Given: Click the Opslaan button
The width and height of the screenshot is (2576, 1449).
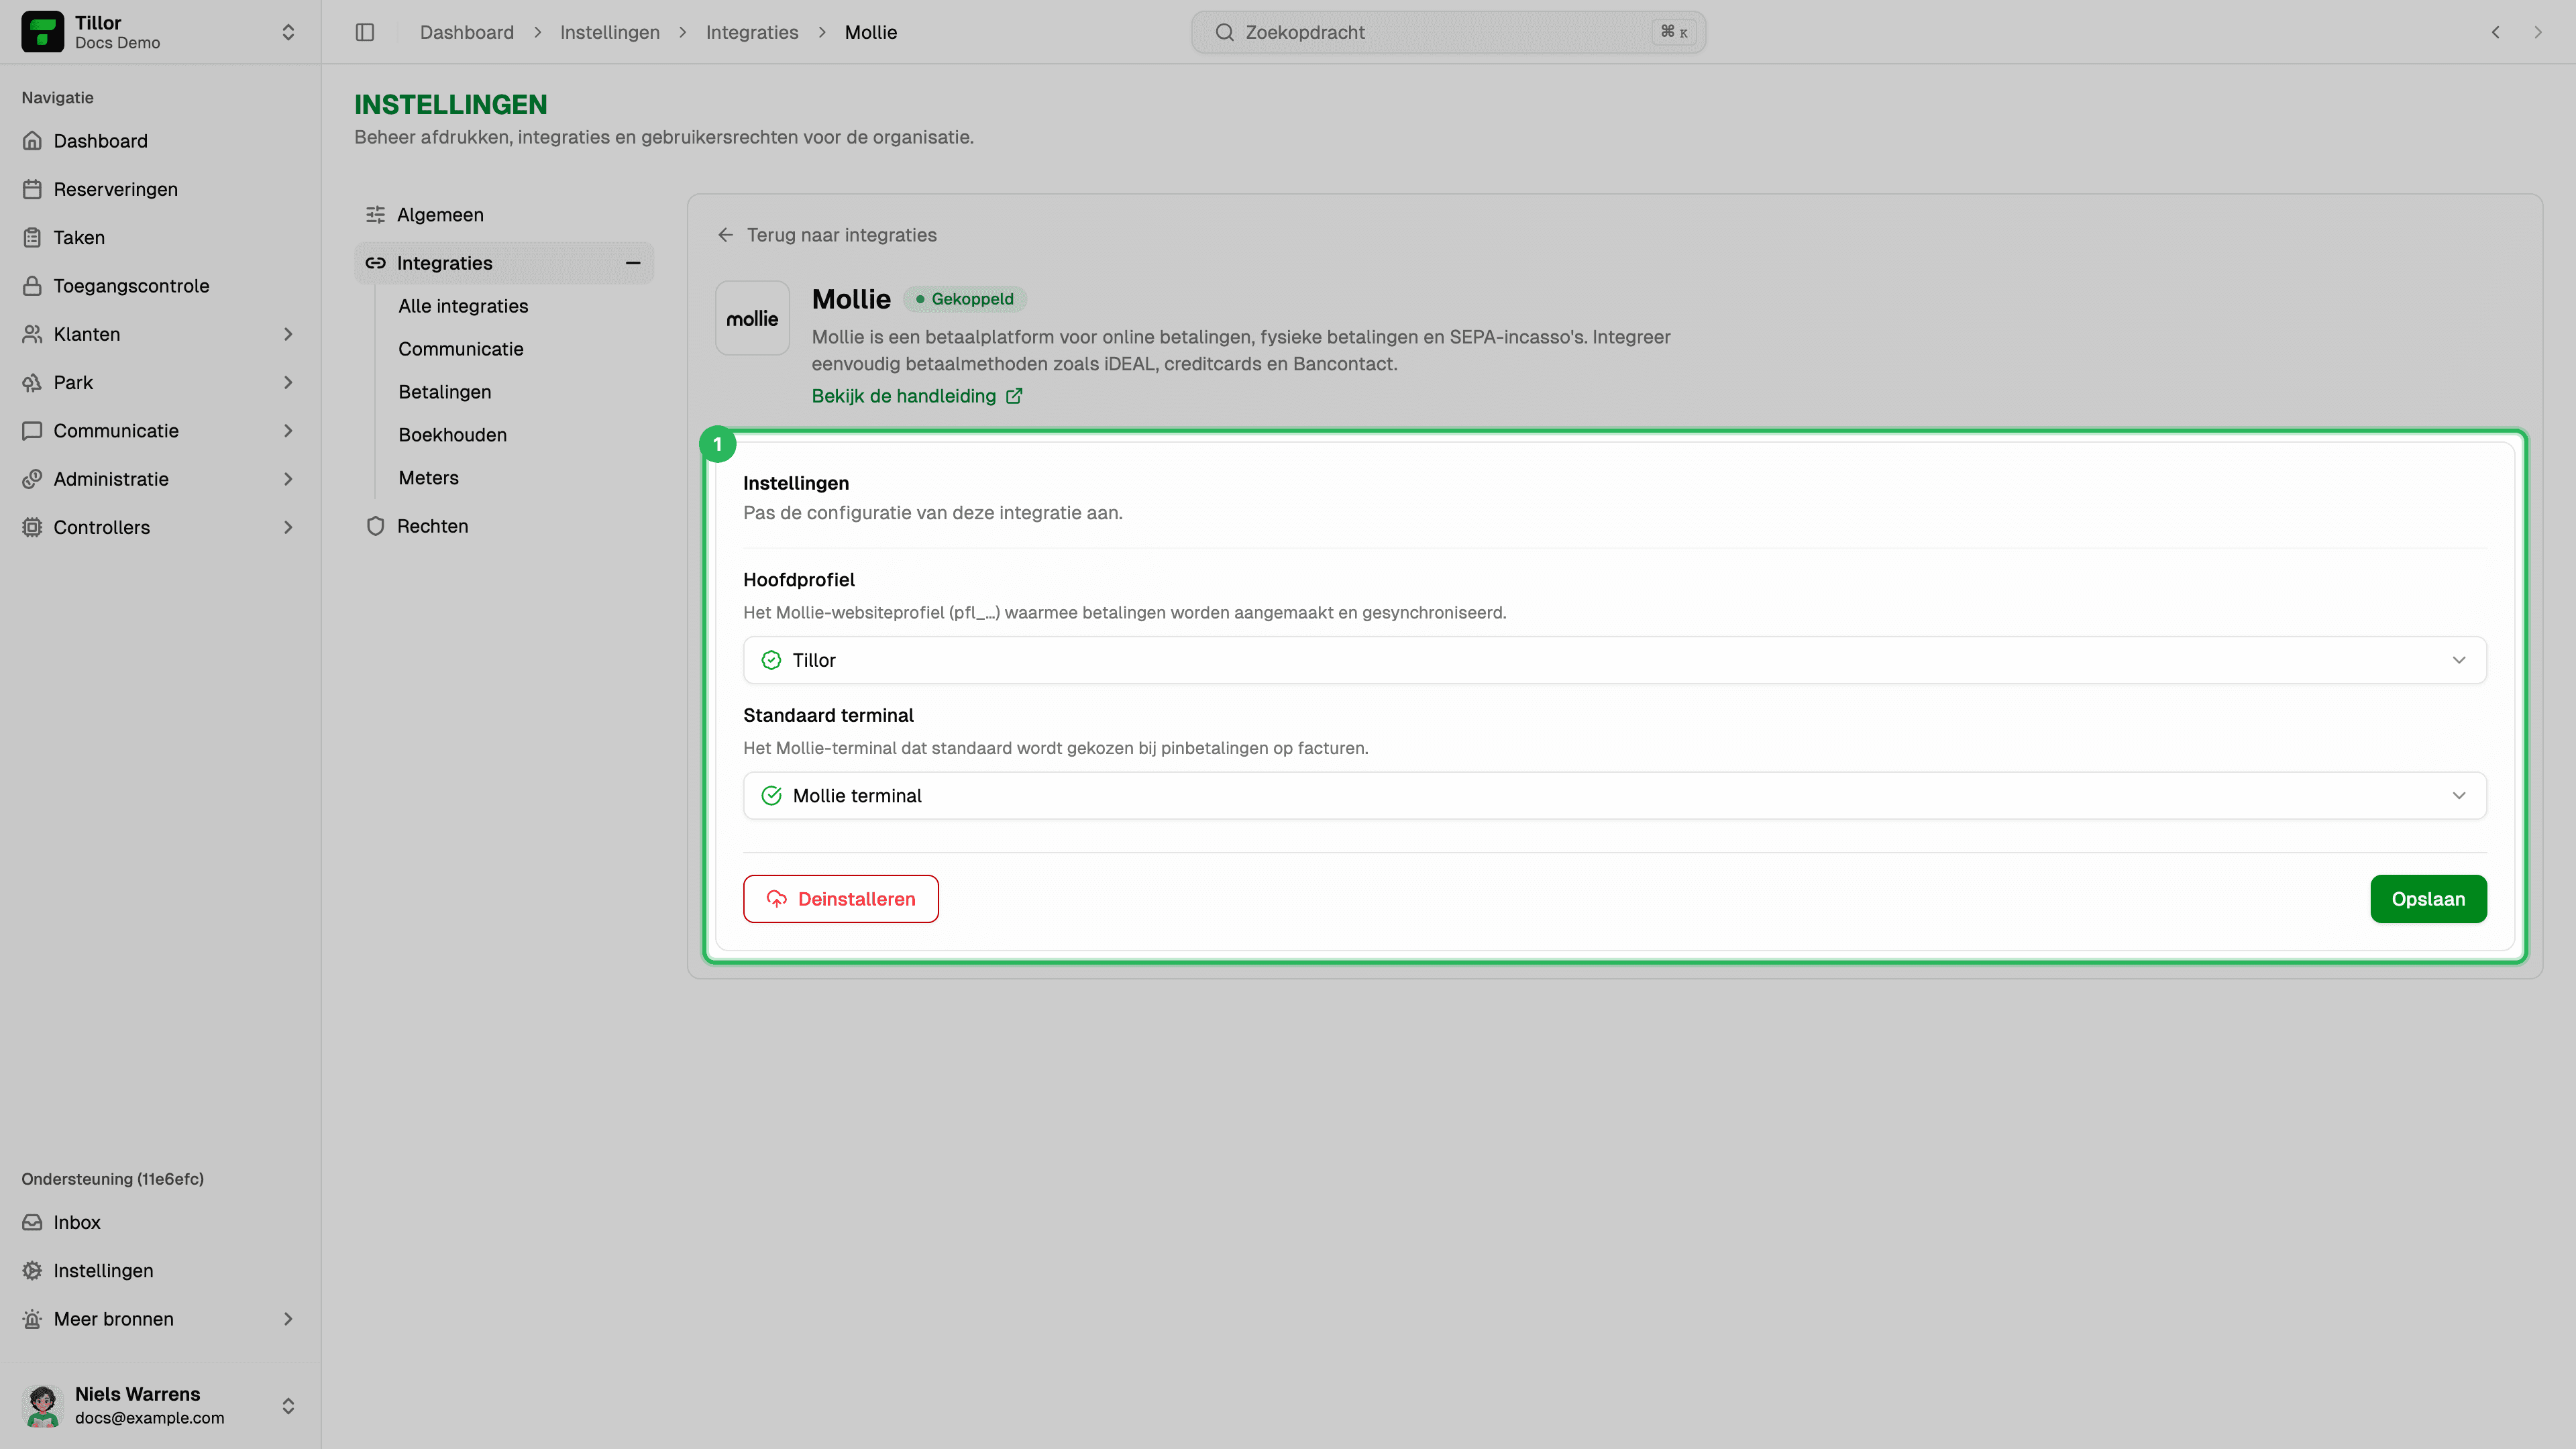Looking at the screenshot, I should (x=2428, y=899).
